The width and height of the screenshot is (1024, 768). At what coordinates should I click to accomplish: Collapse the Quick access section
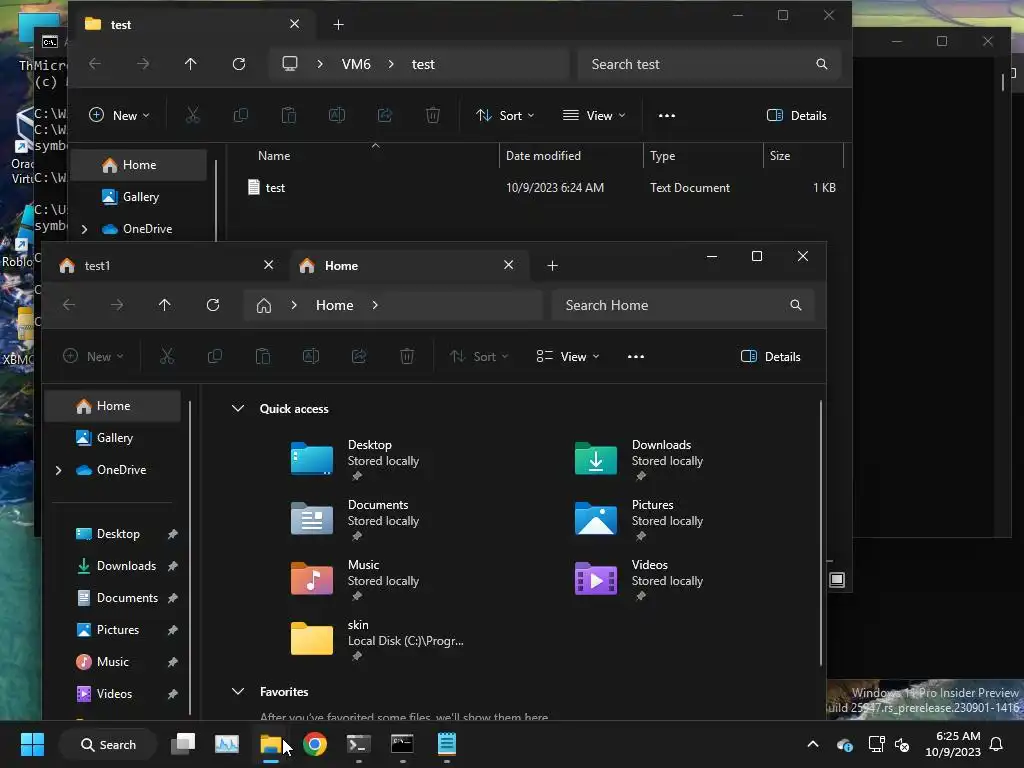238,409
